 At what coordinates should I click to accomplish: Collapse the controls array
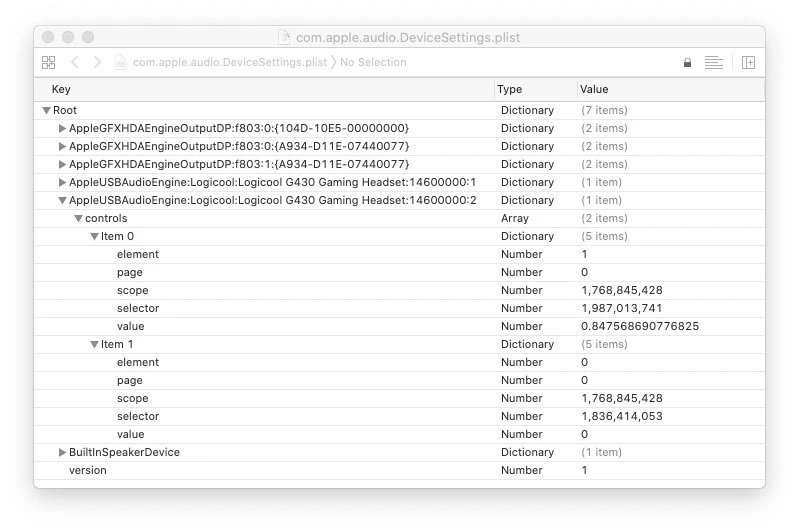(x=78, y=219)
